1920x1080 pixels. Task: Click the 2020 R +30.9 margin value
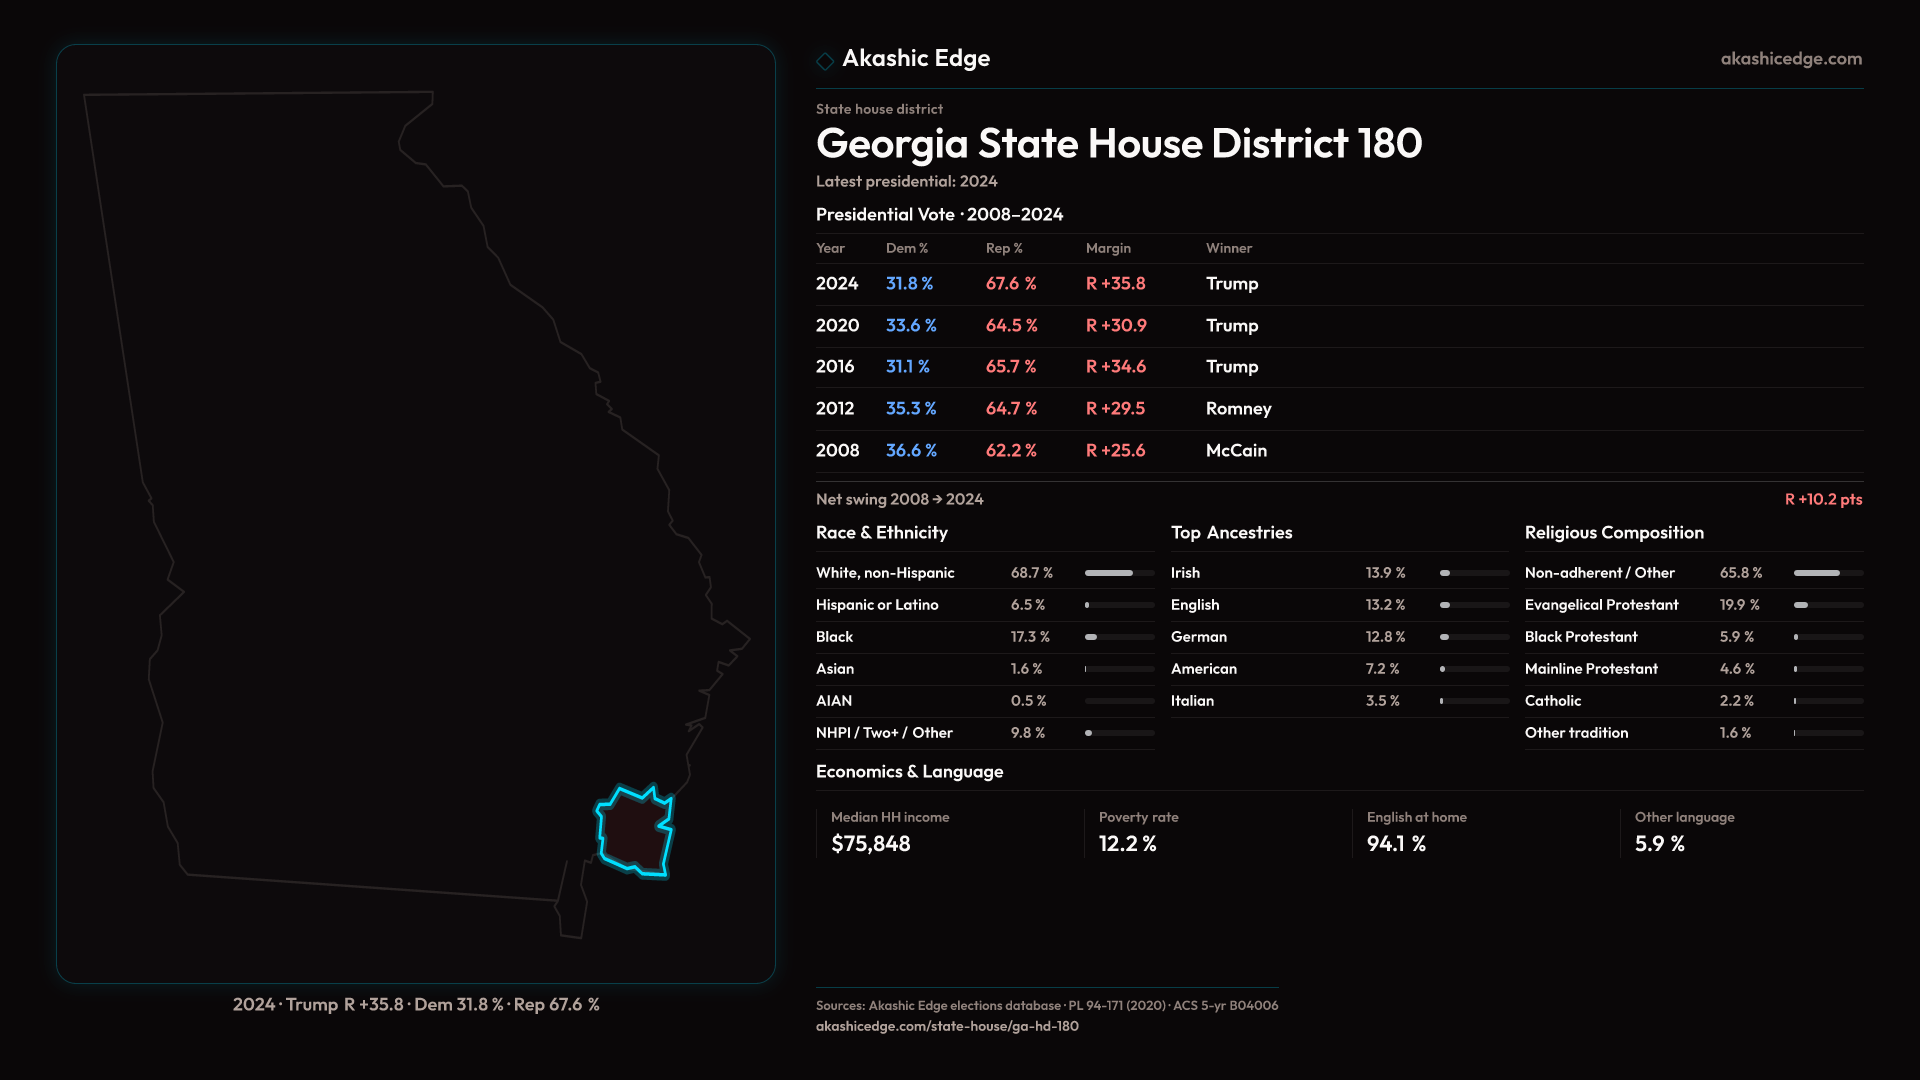pos(1116,326)
